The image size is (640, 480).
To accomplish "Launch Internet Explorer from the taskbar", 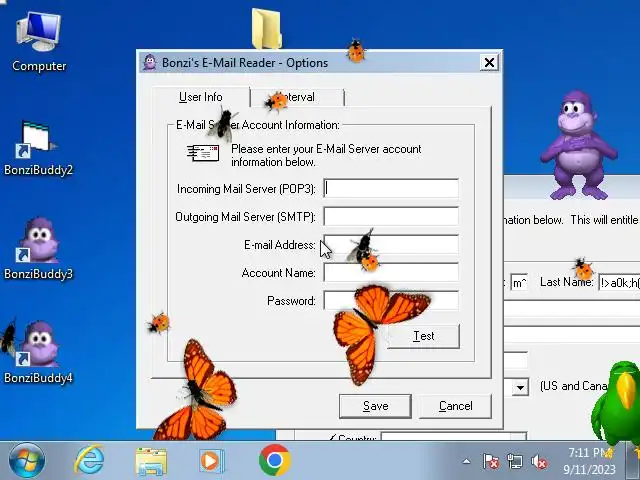I will [89, 460].
